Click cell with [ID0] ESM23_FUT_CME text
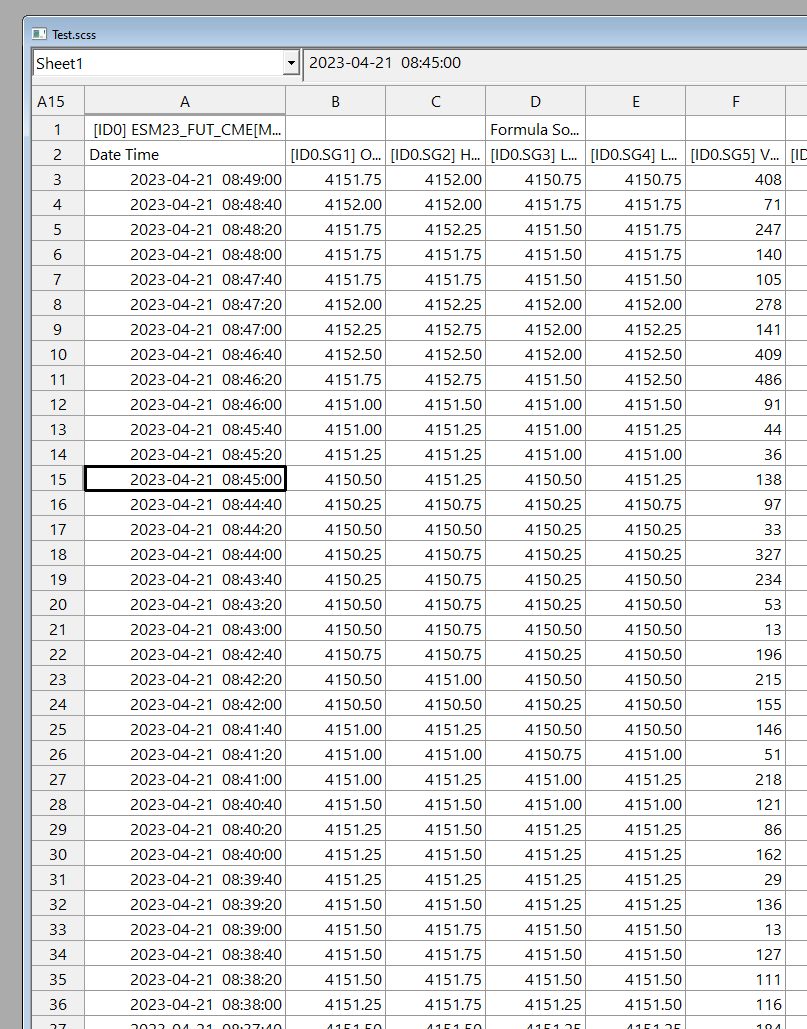807x1029 pixels. coord(185,129)
